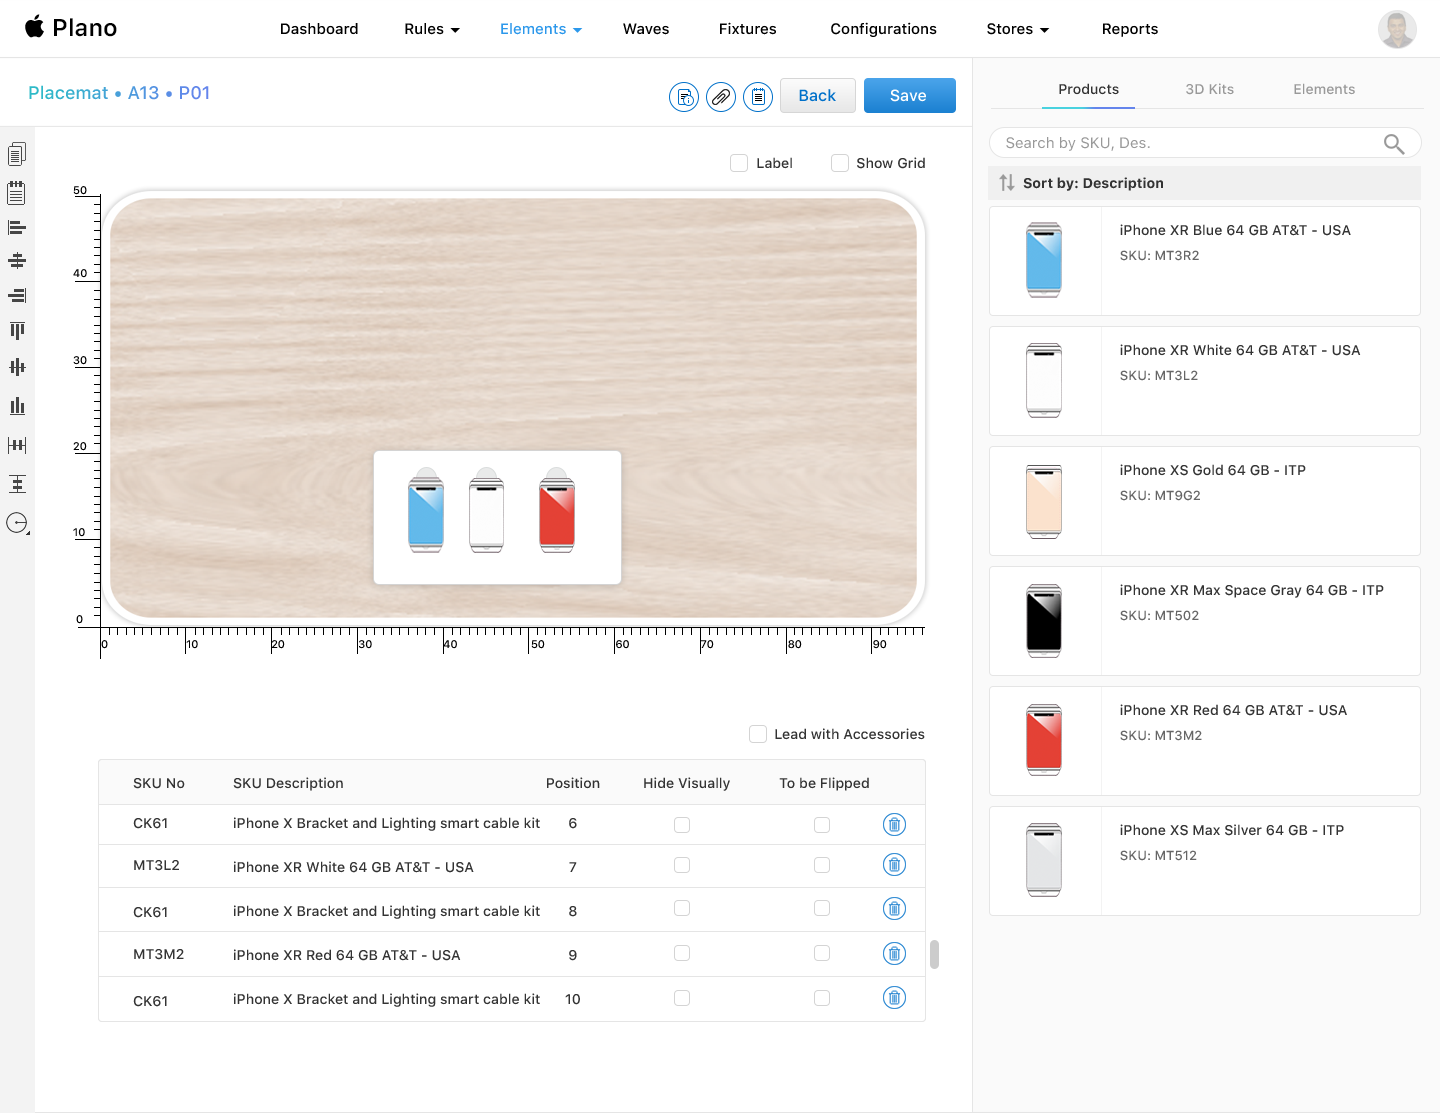Select the blue iPhone on the placemat

coord(426,510)
